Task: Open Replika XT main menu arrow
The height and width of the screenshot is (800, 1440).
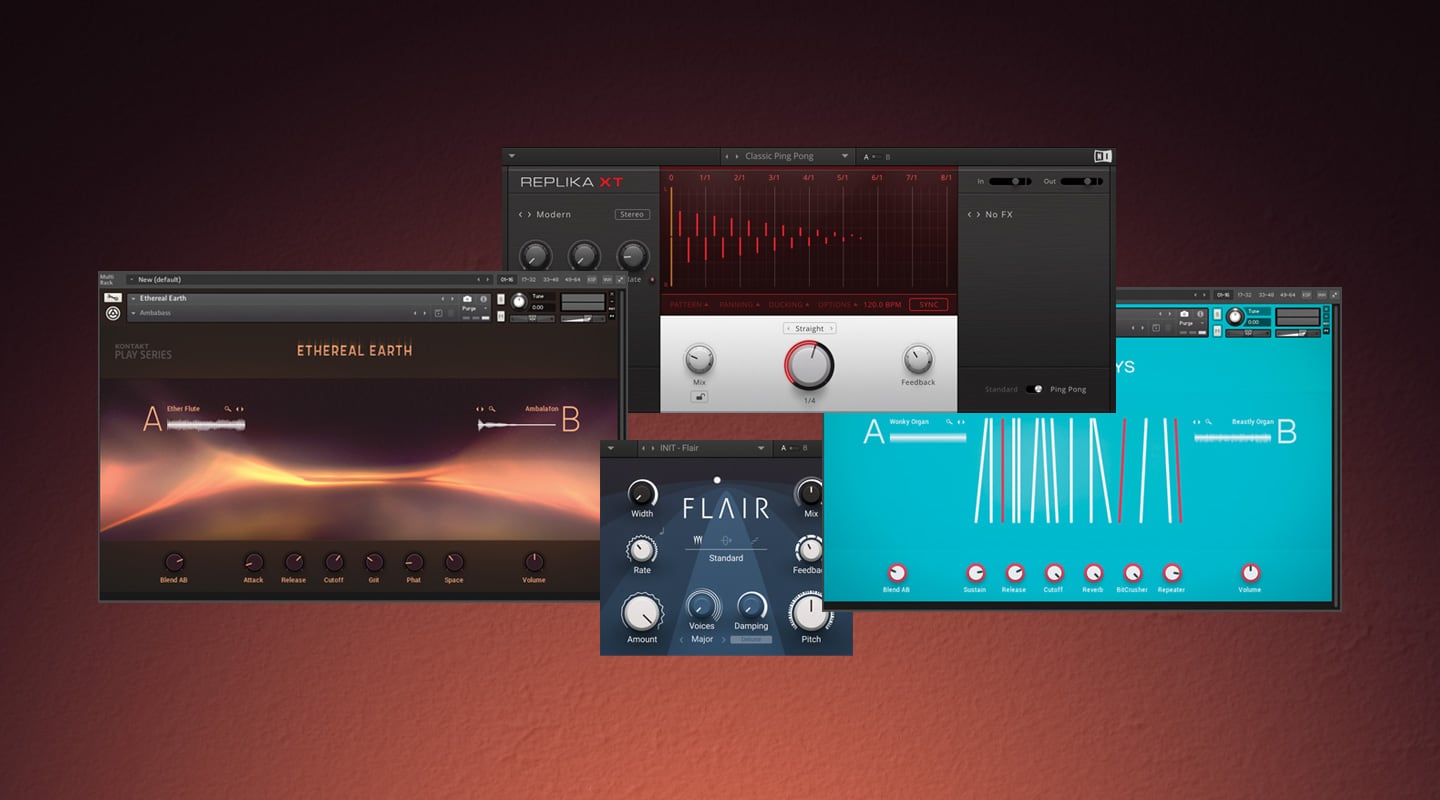Action: (512, 156)
